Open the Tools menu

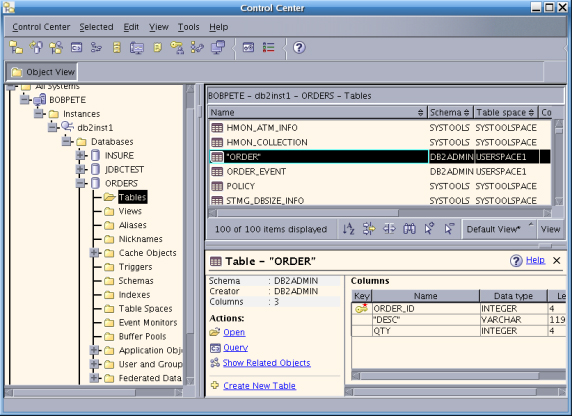tap(189, 27)
